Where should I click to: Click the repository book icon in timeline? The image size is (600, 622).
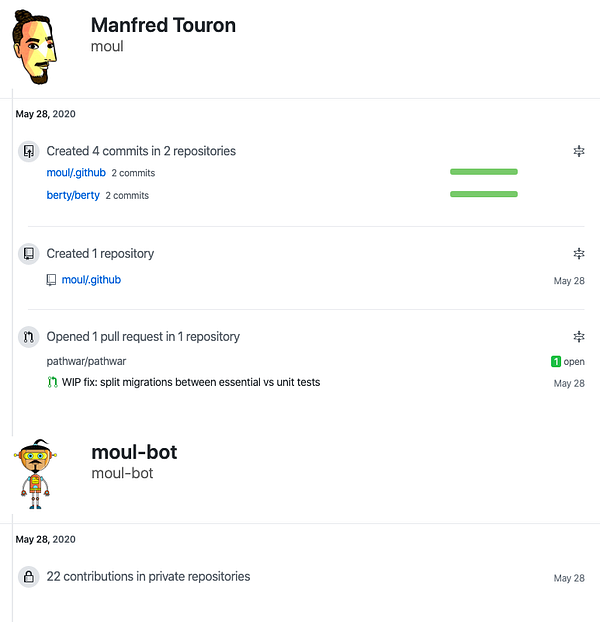[29, 254]
